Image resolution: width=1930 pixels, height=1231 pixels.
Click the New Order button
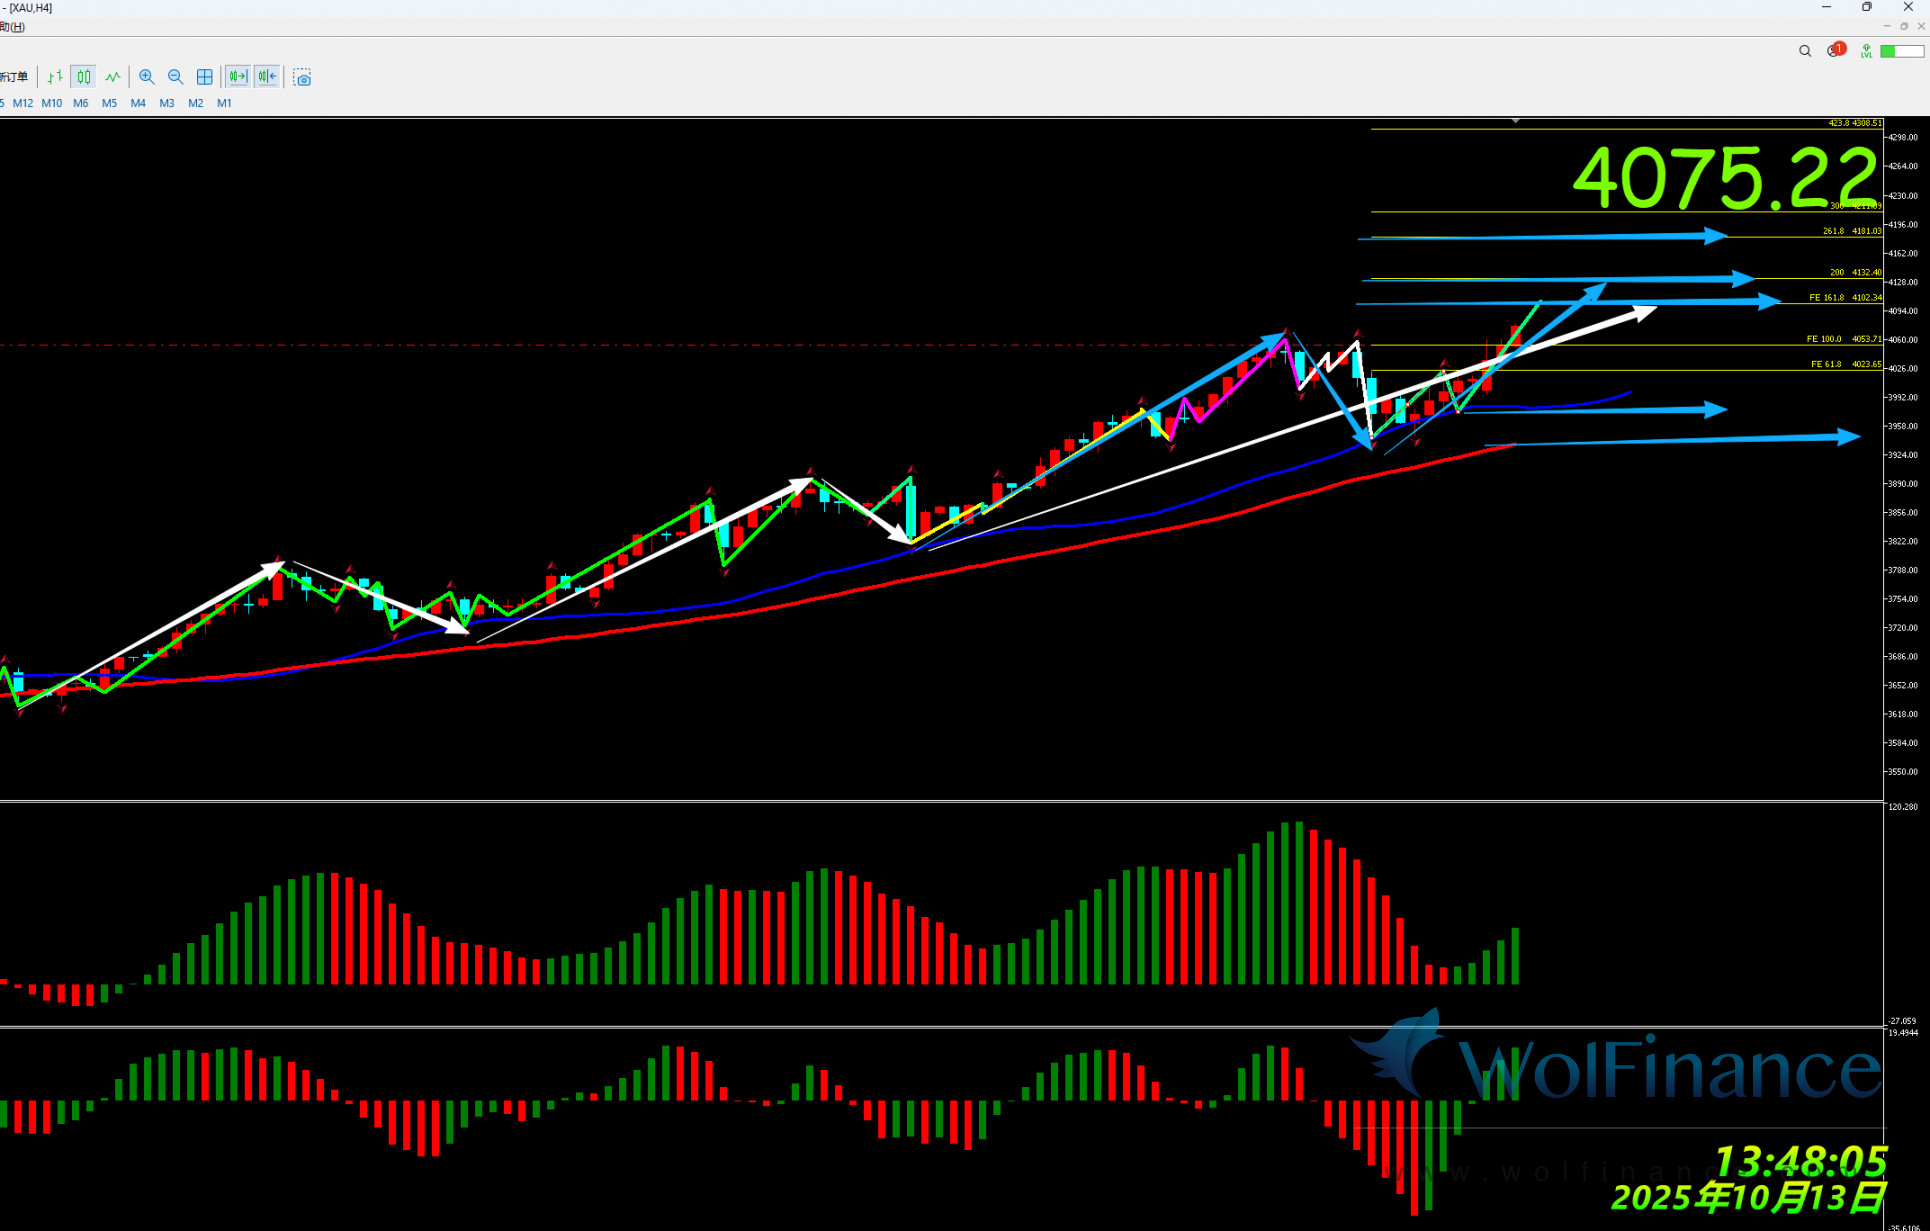coord(14,77)
